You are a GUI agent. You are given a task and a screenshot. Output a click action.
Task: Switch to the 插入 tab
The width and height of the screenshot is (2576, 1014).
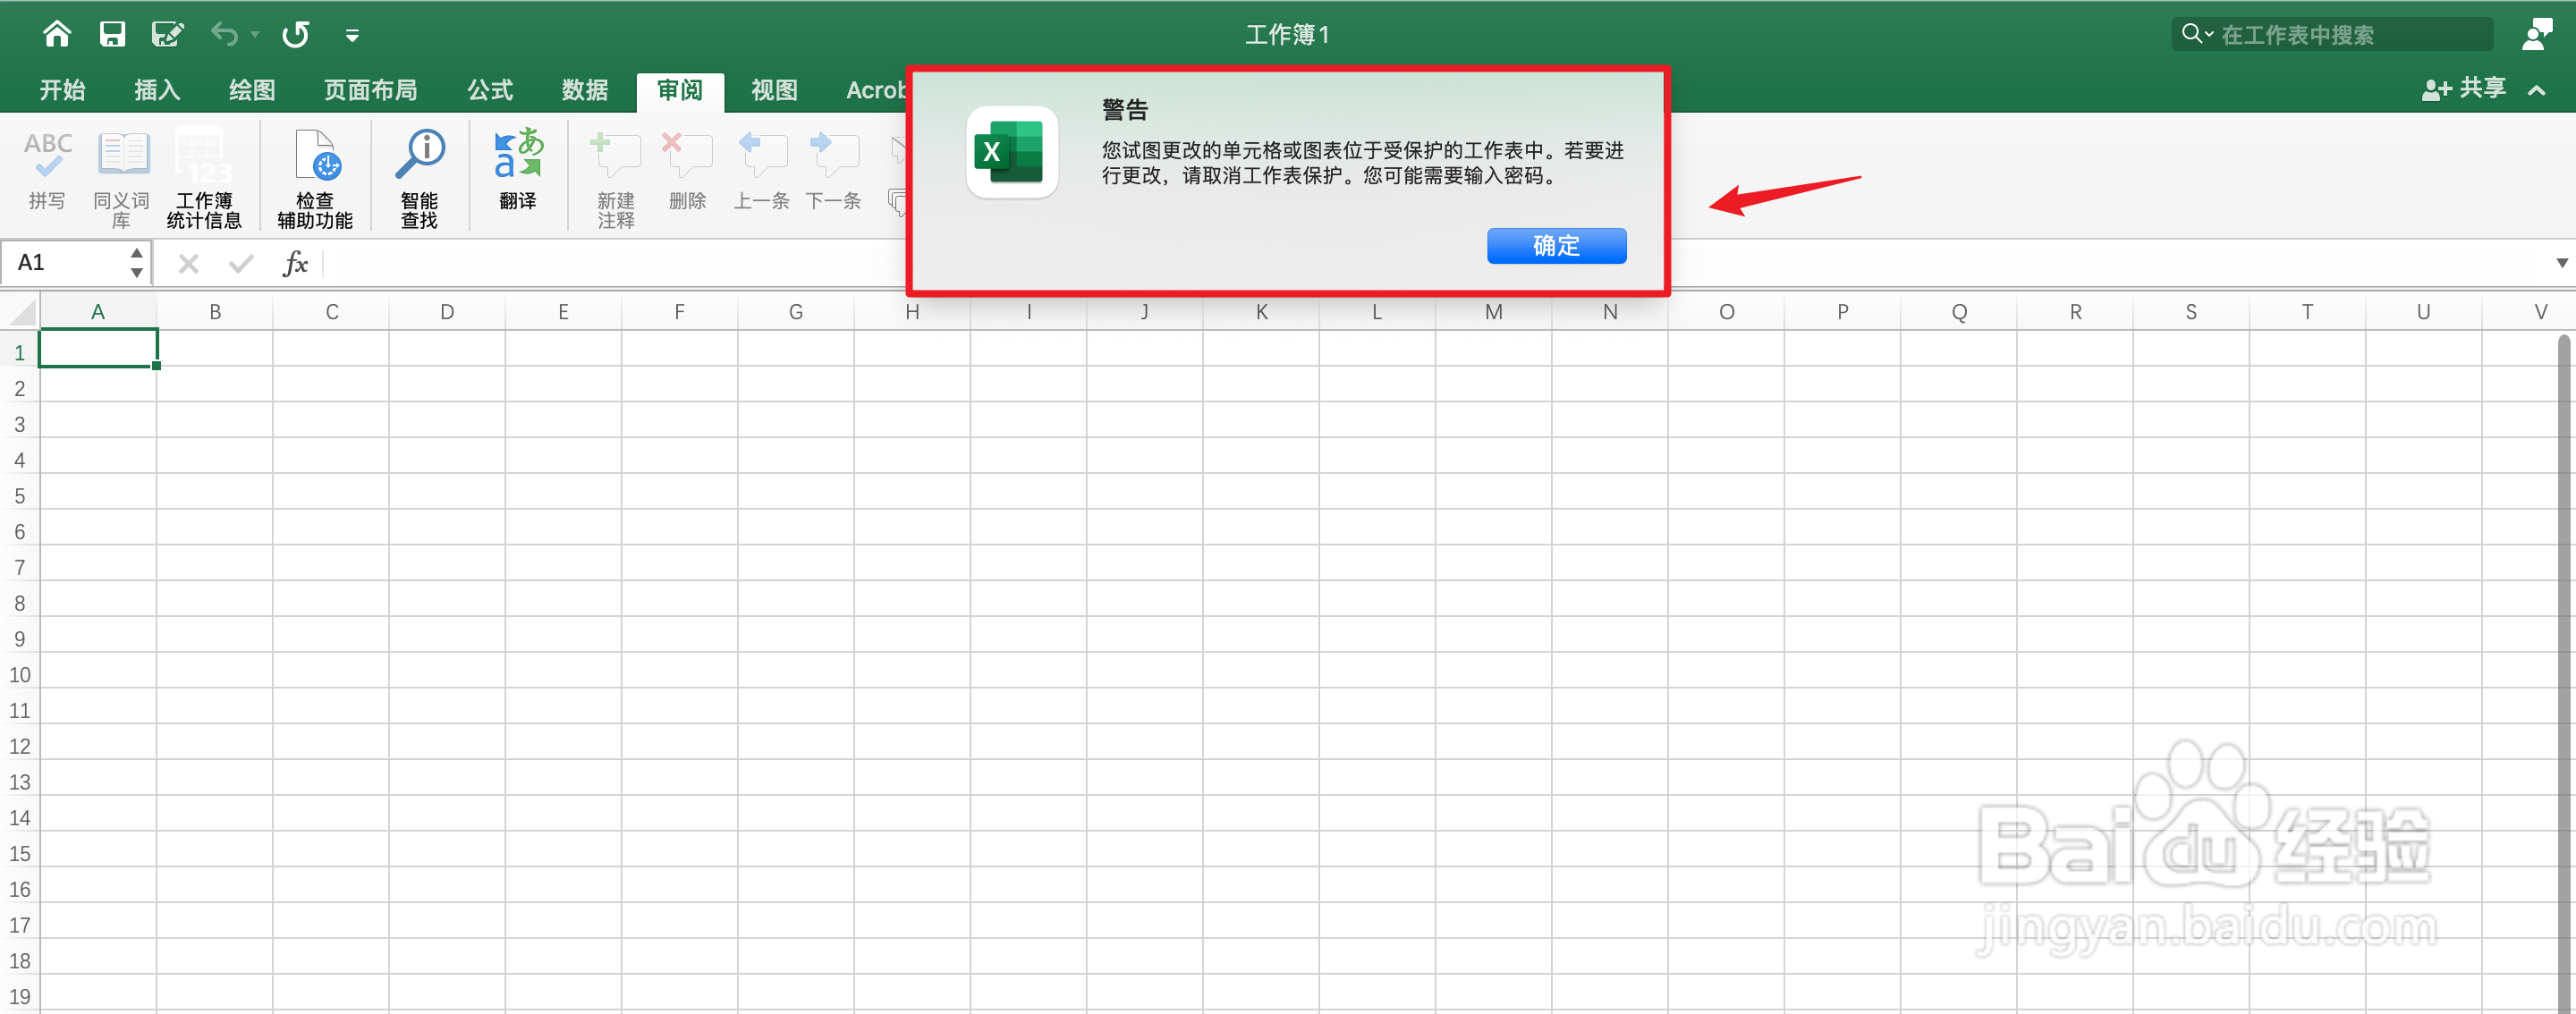[157, 90]
